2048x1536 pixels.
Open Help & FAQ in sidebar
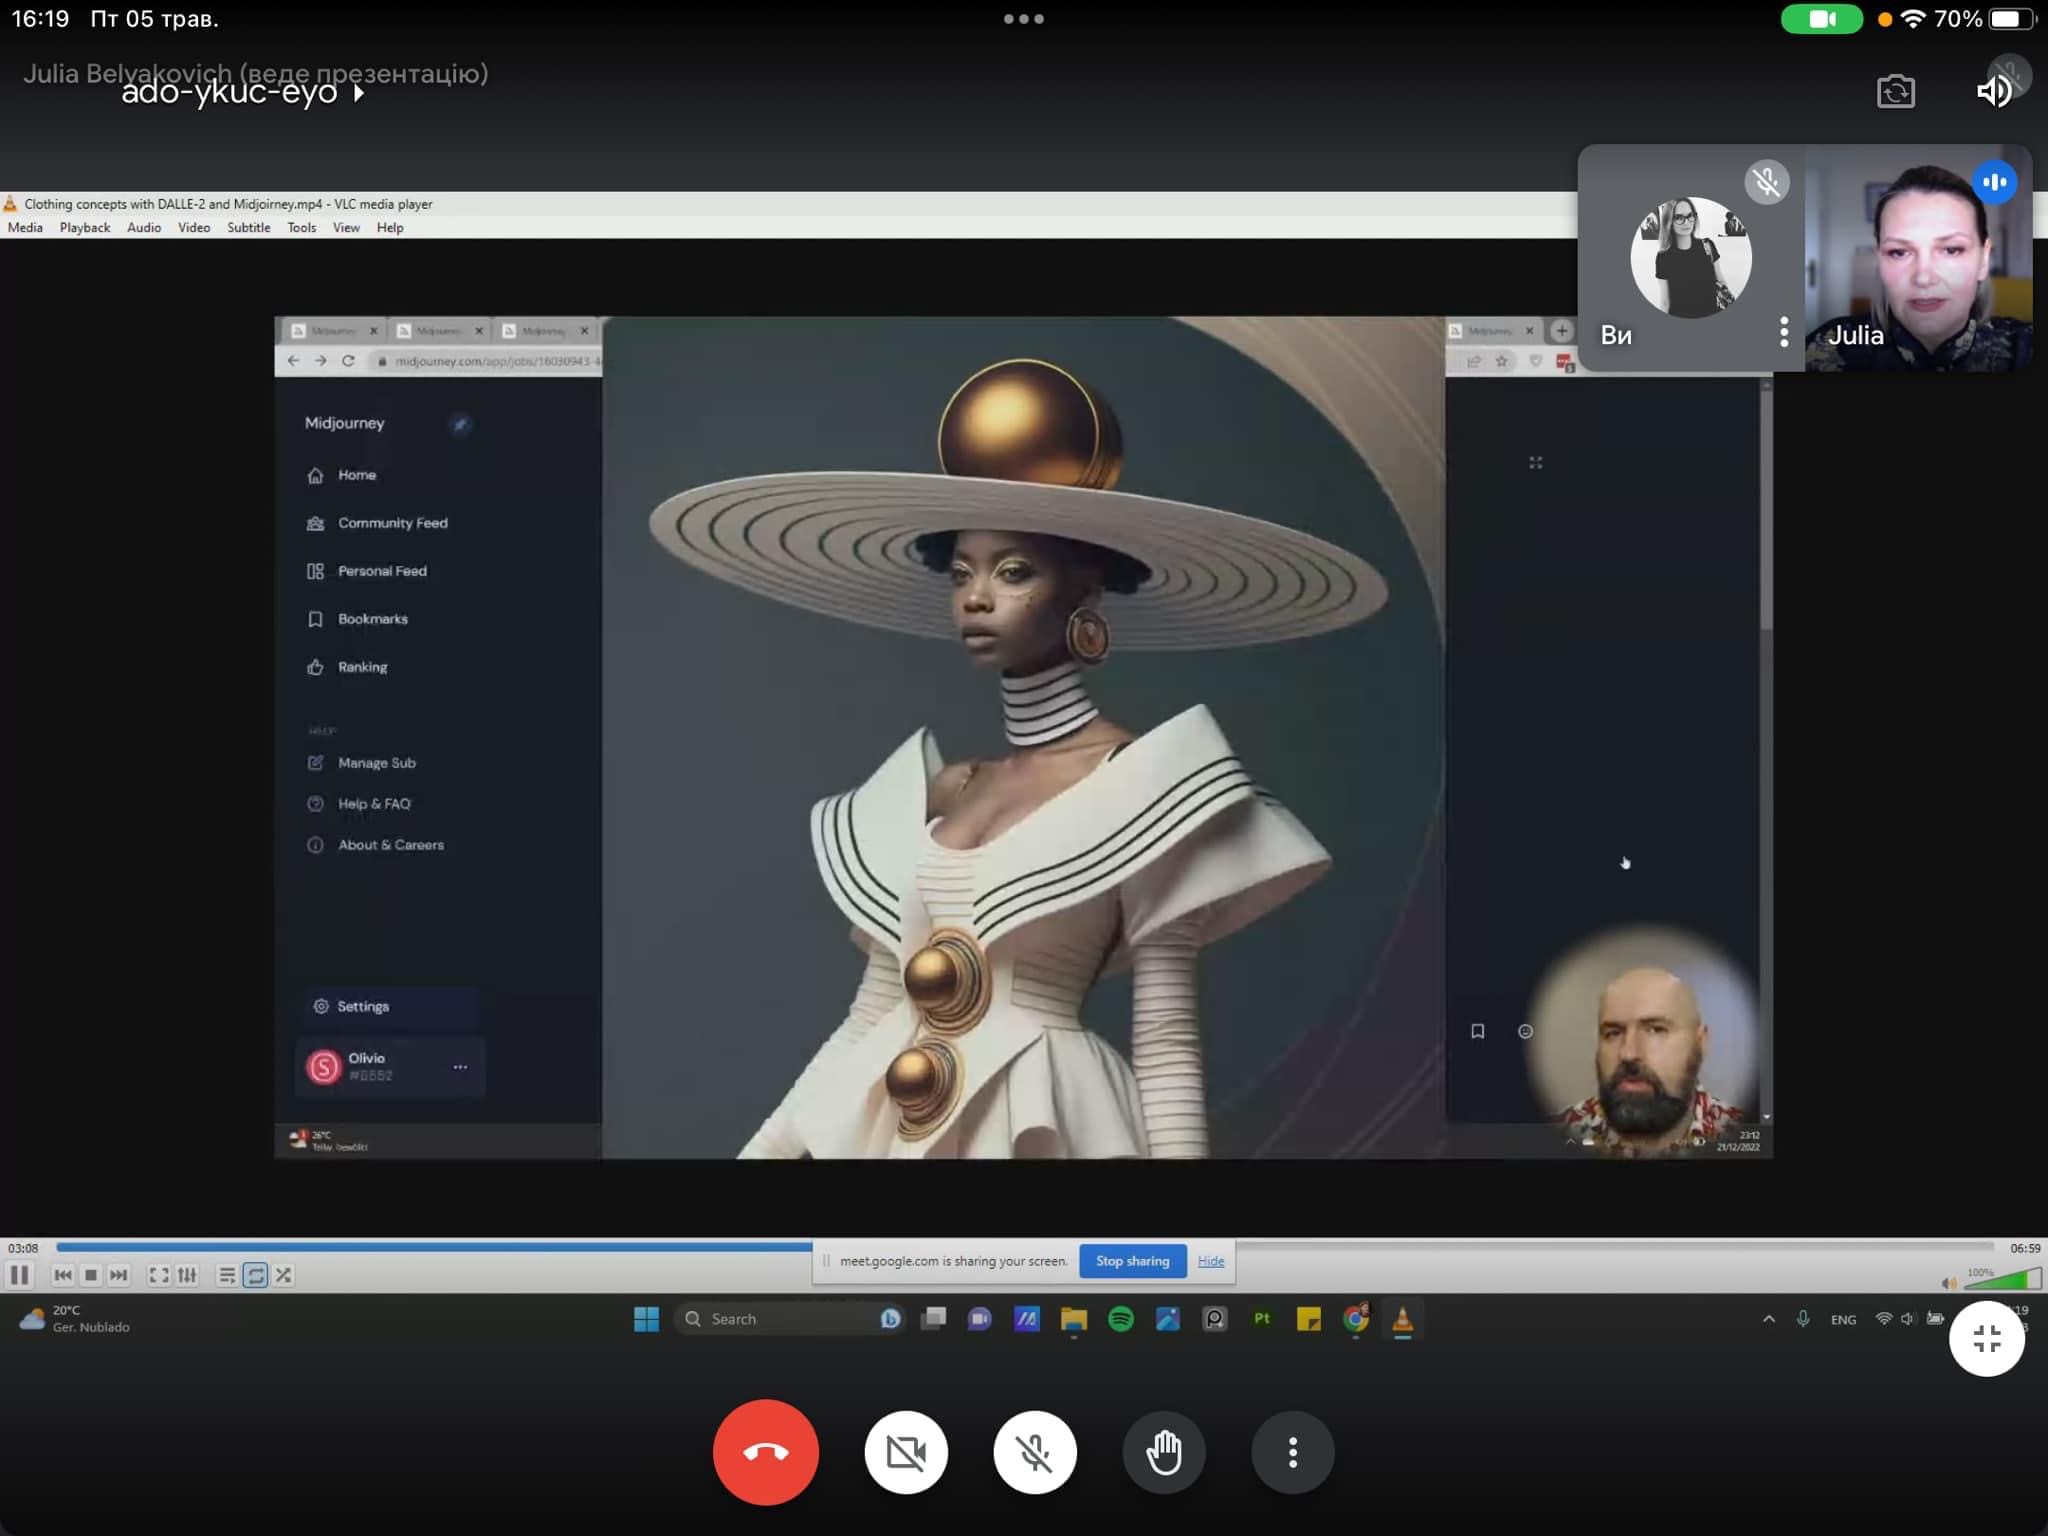point(359,804)
